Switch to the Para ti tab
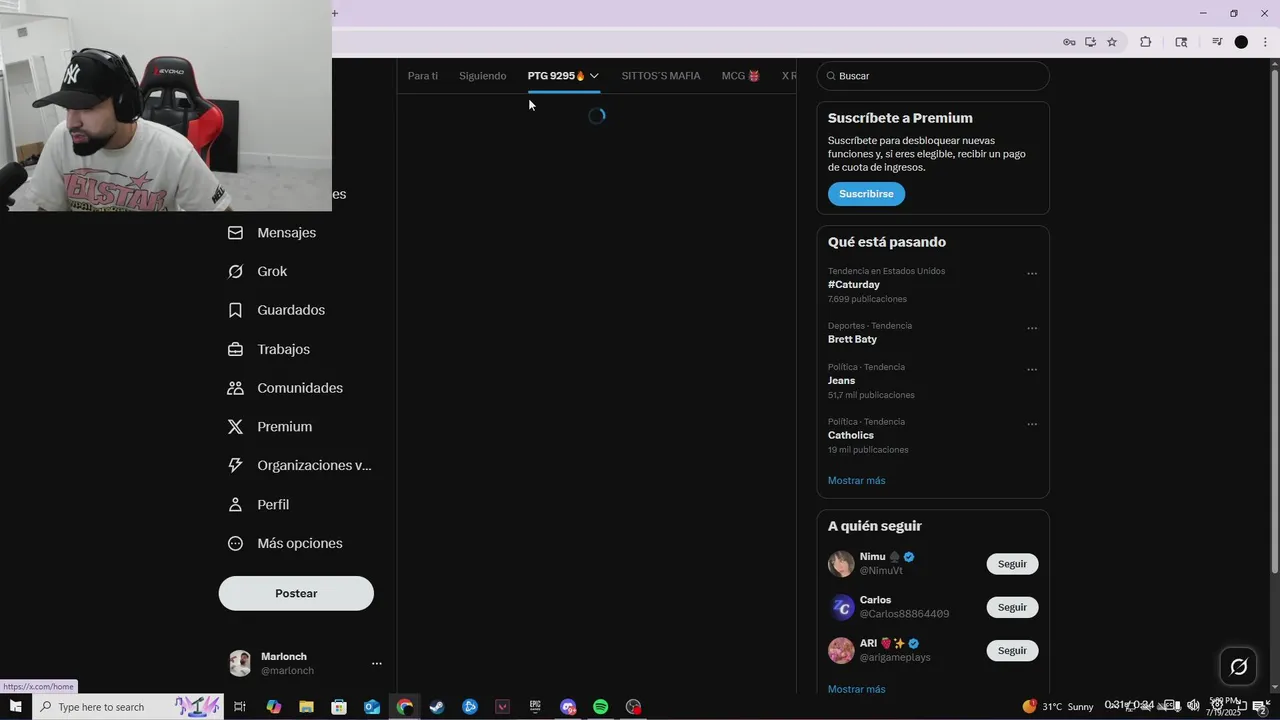The image size is (1280, 720). pos(423,76)
